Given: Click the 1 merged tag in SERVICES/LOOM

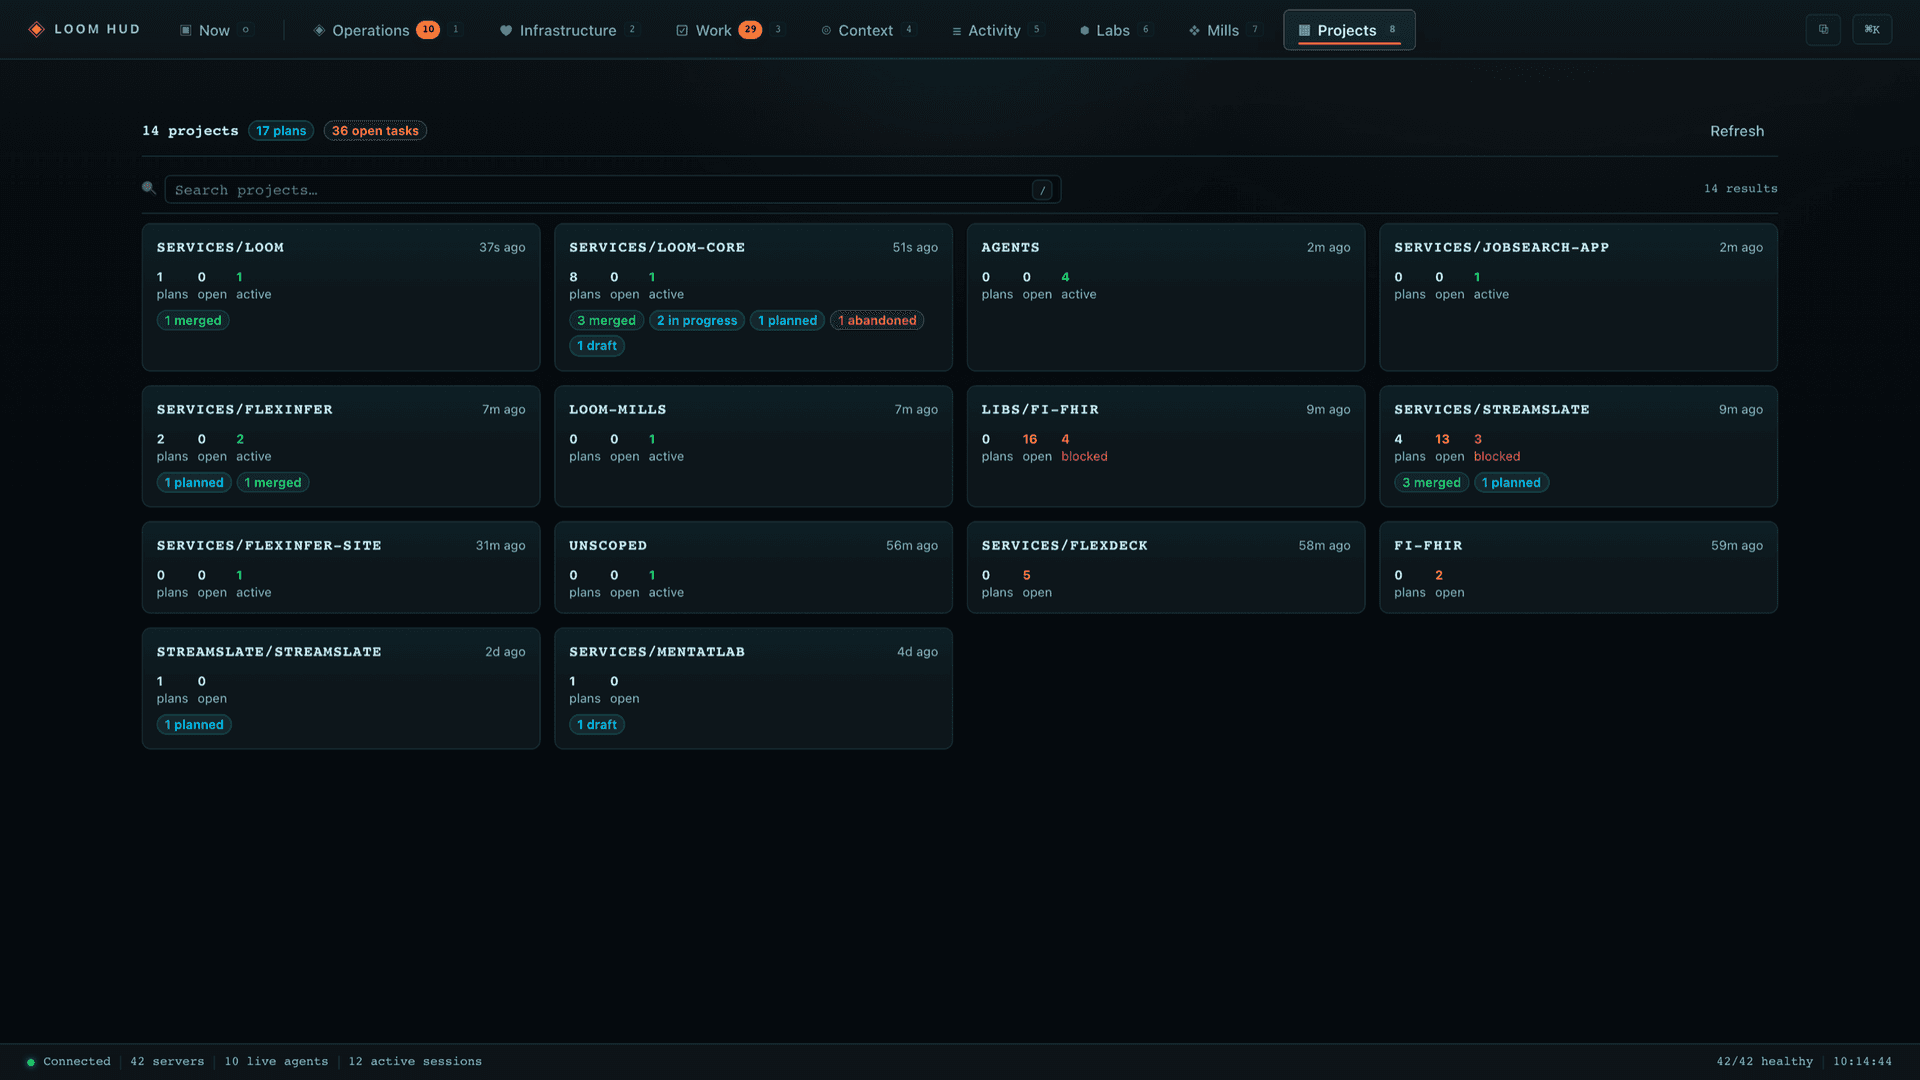Looking at the screenshot, I should pos(193,321).
